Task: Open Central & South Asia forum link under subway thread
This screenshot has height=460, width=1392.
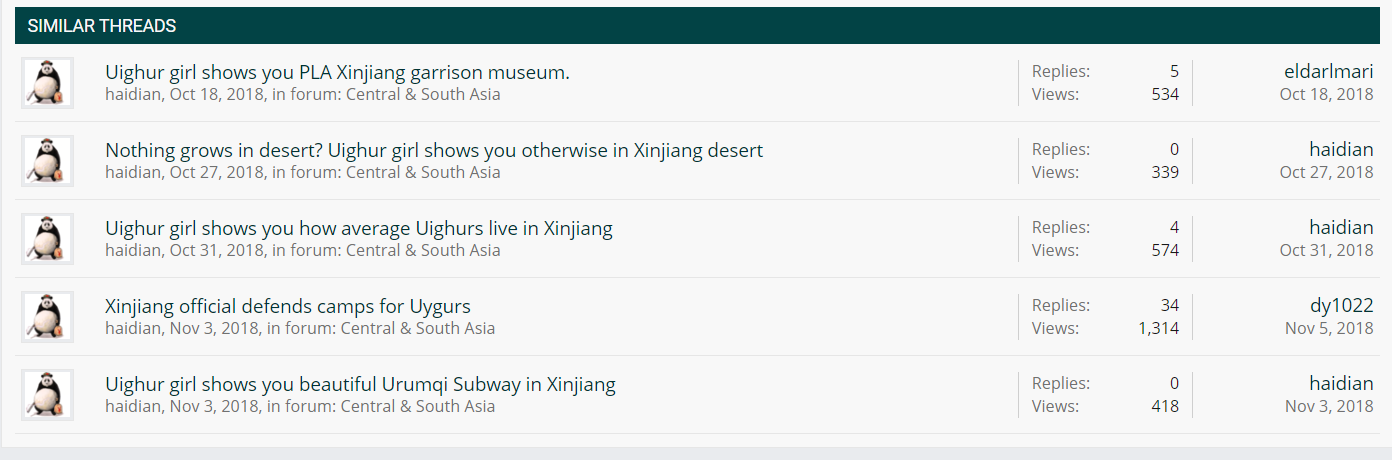Action: [418, 406]
